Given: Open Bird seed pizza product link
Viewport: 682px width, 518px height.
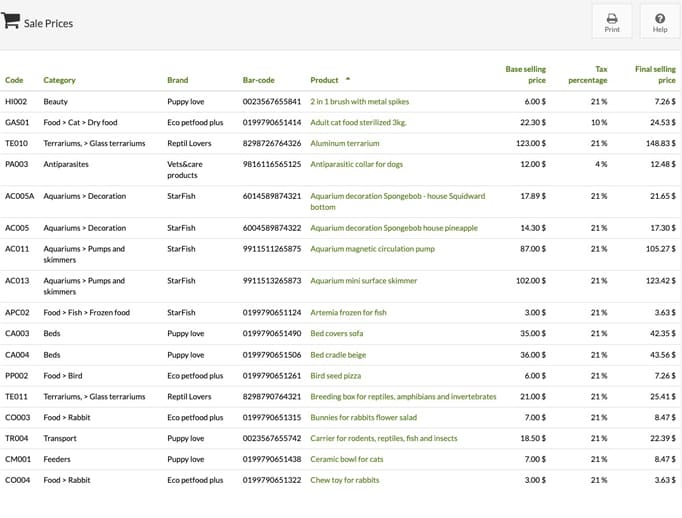Looking at the screenshot, I should 335,376.
